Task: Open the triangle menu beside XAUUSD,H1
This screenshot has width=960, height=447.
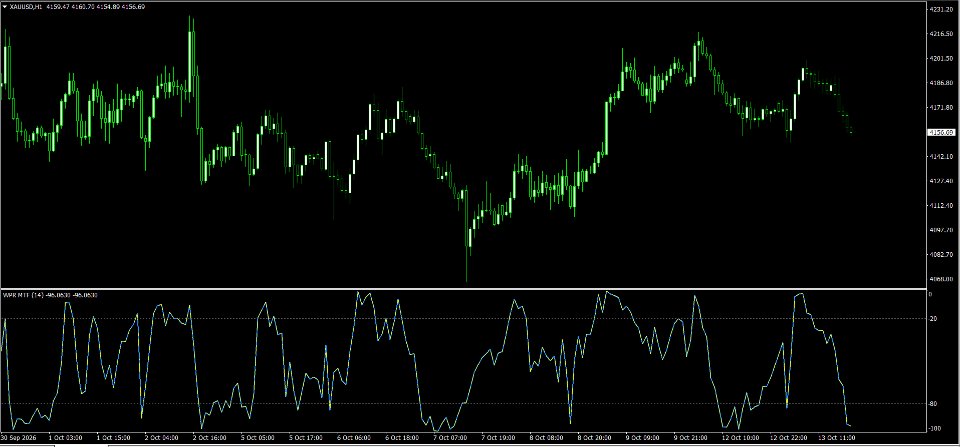Action: click(x=5, y=6)
